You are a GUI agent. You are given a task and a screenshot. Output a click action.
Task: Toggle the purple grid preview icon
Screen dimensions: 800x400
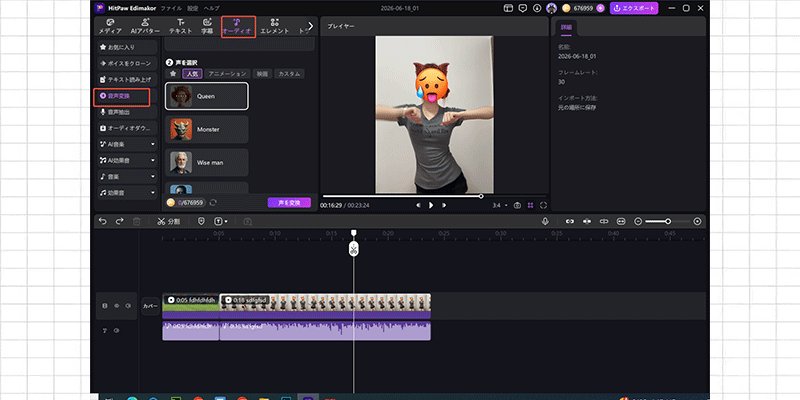531,205
